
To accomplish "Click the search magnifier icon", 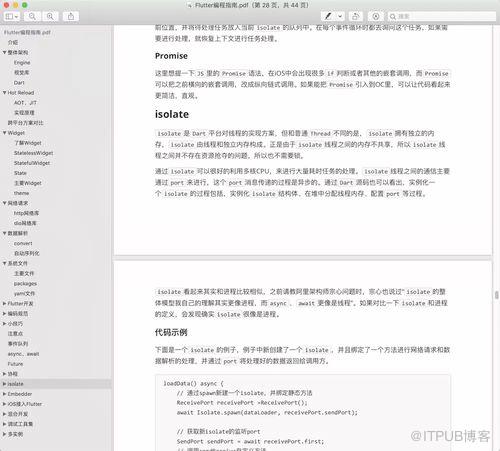I will (x=393, y=16).
